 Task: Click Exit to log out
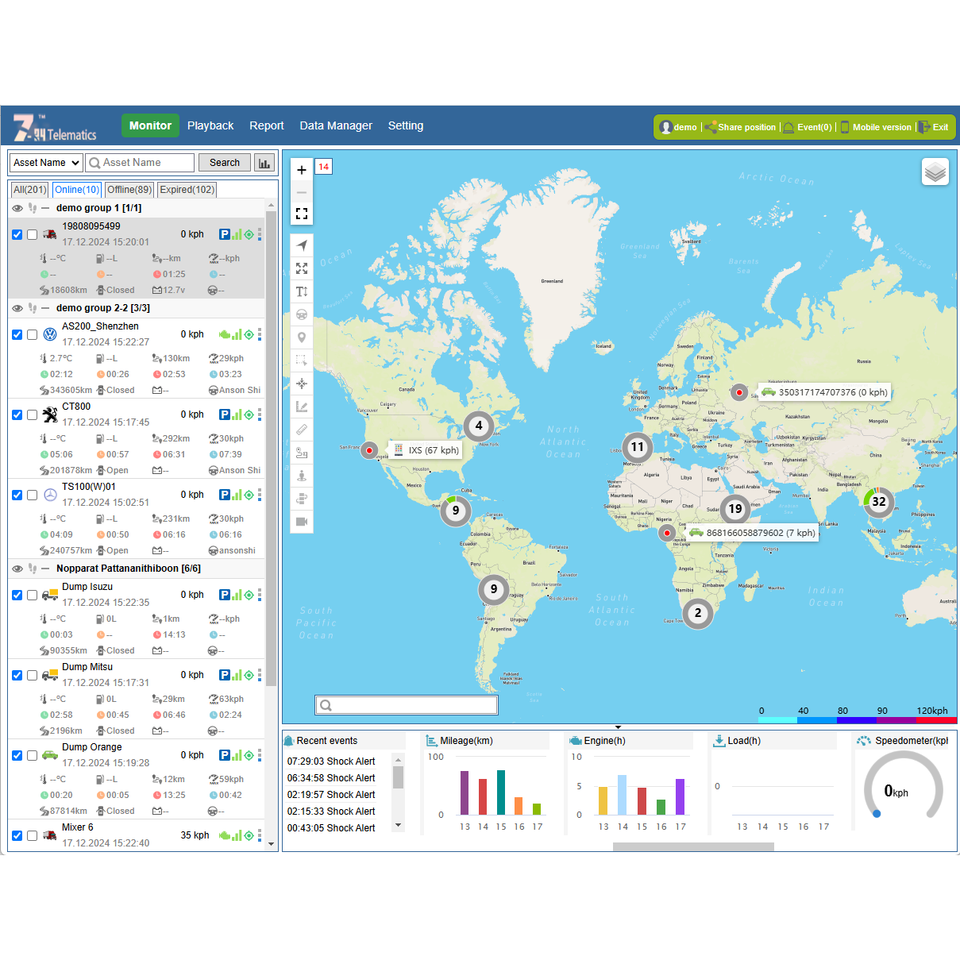(933, 127)
